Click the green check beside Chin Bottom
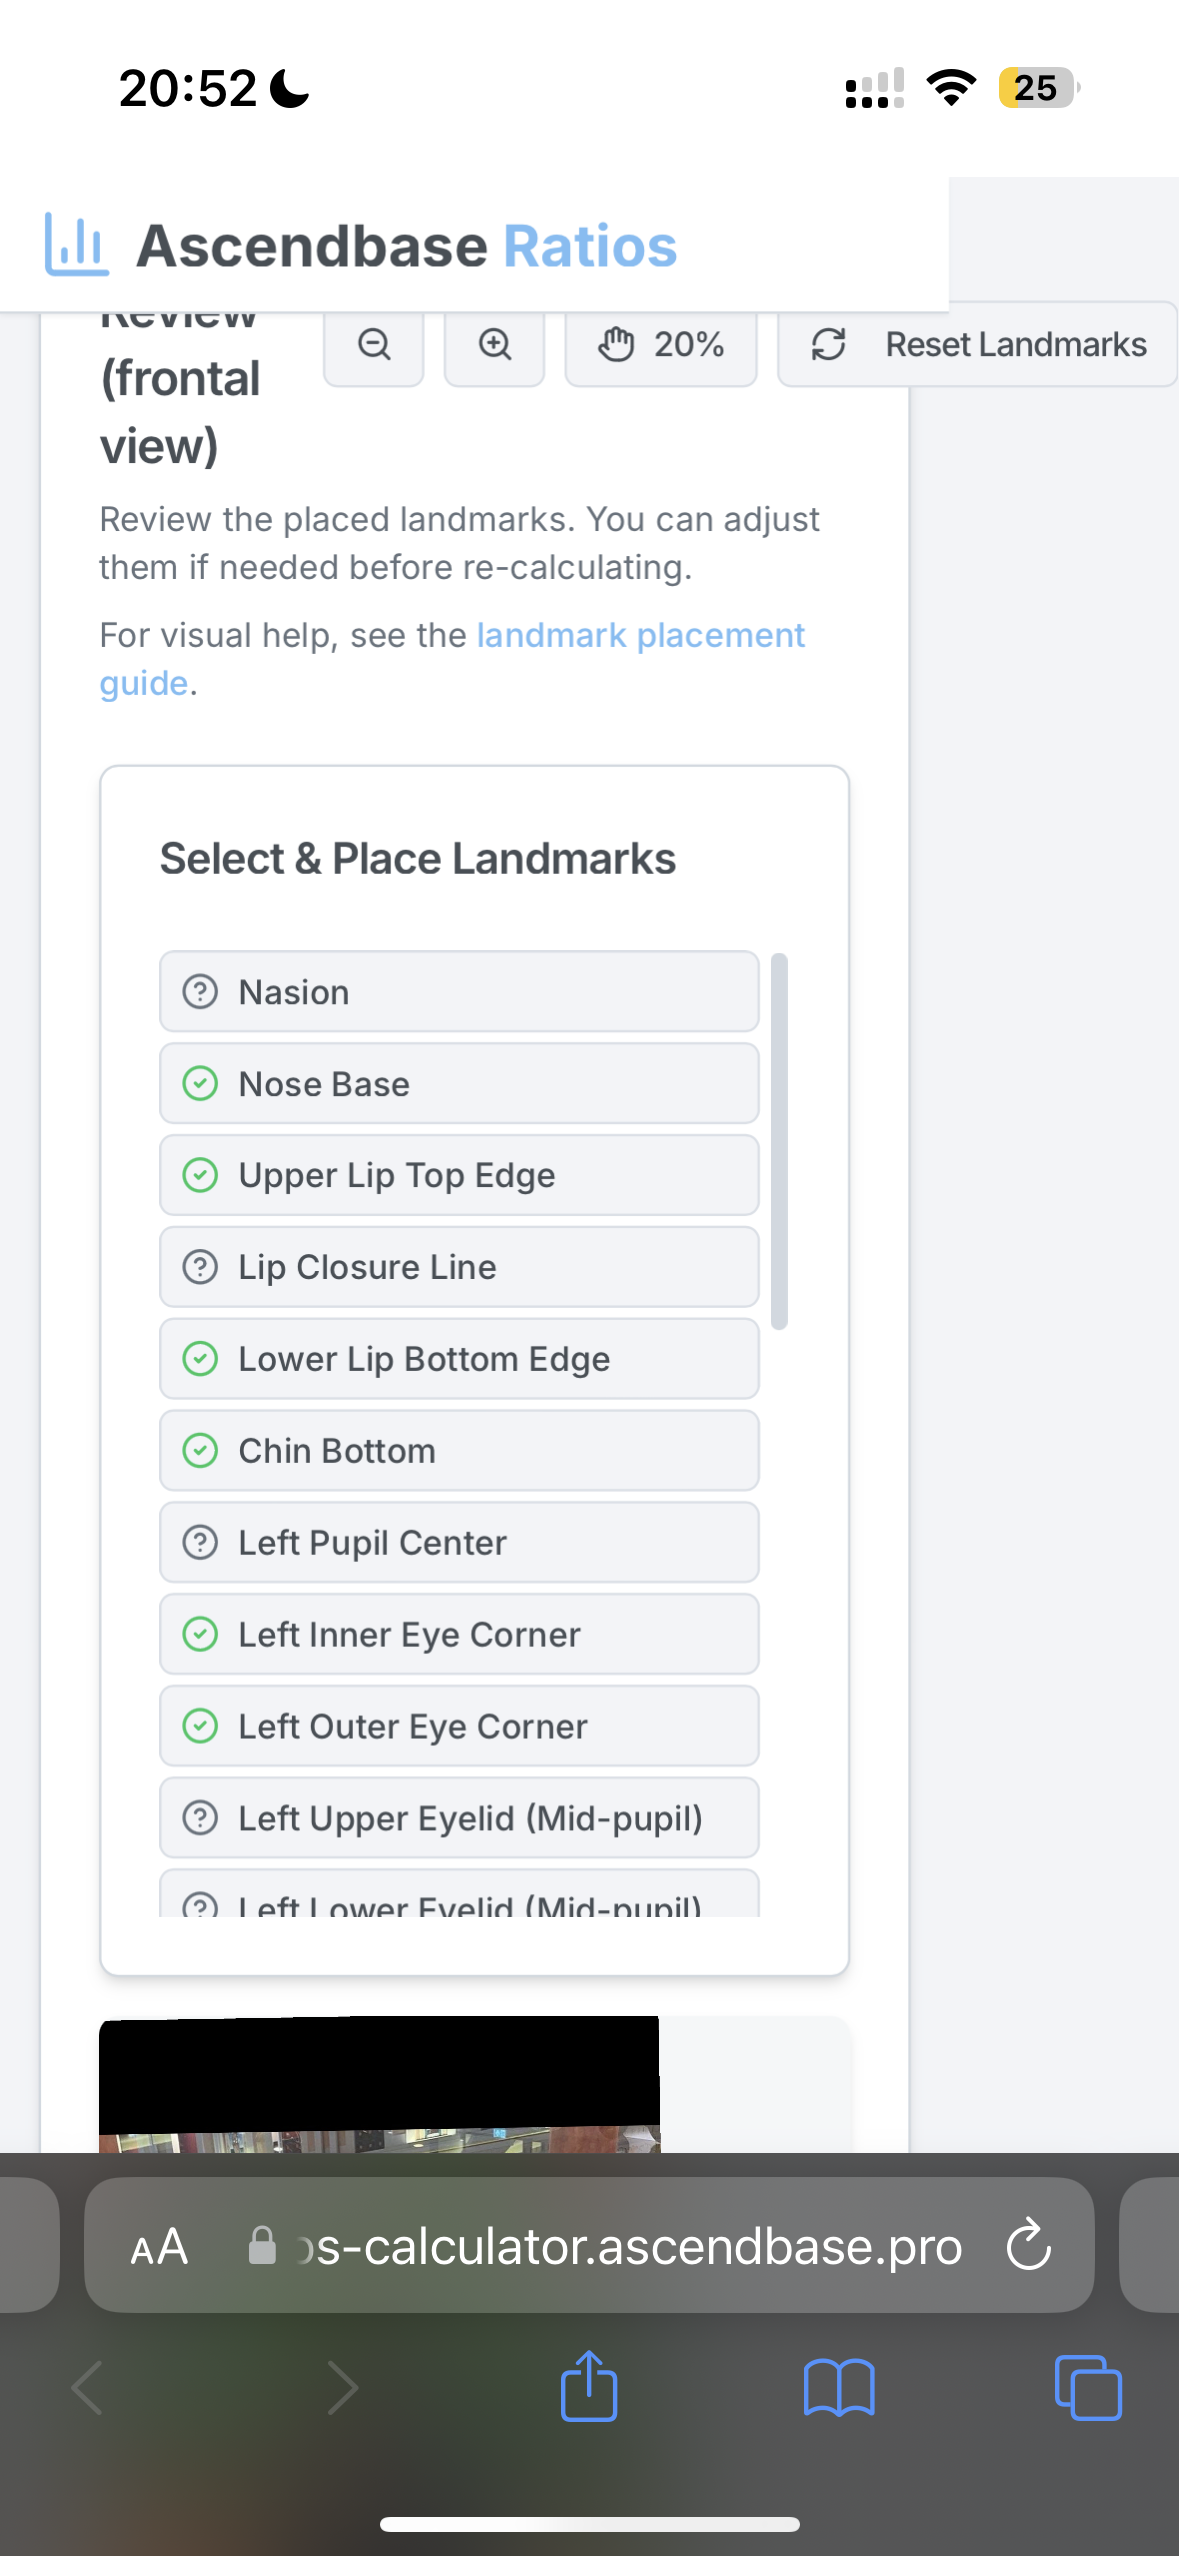The width and height of the screenshot is (1179, 2556). [200, 1451]
